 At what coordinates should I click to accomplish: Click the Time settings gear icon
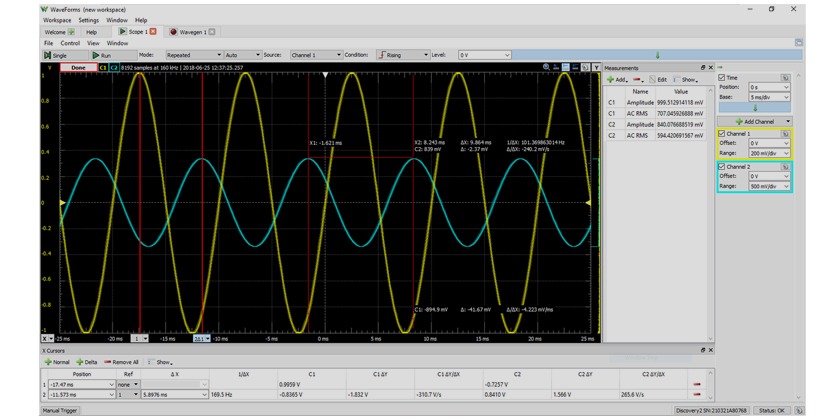coord(785,78)
